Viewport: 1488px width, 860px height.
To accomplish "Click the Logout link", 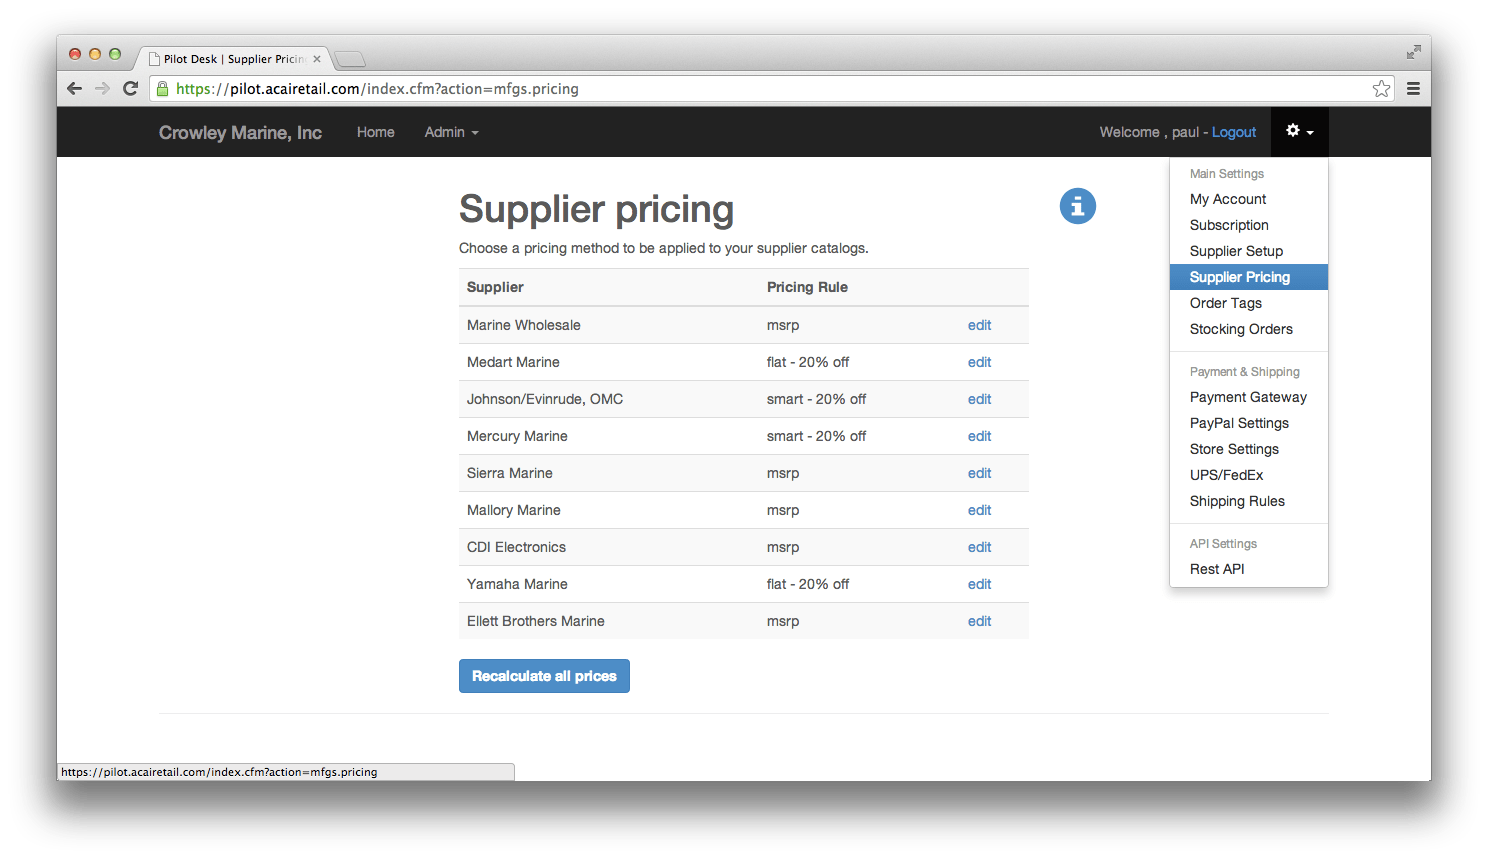I will 1234,131.
